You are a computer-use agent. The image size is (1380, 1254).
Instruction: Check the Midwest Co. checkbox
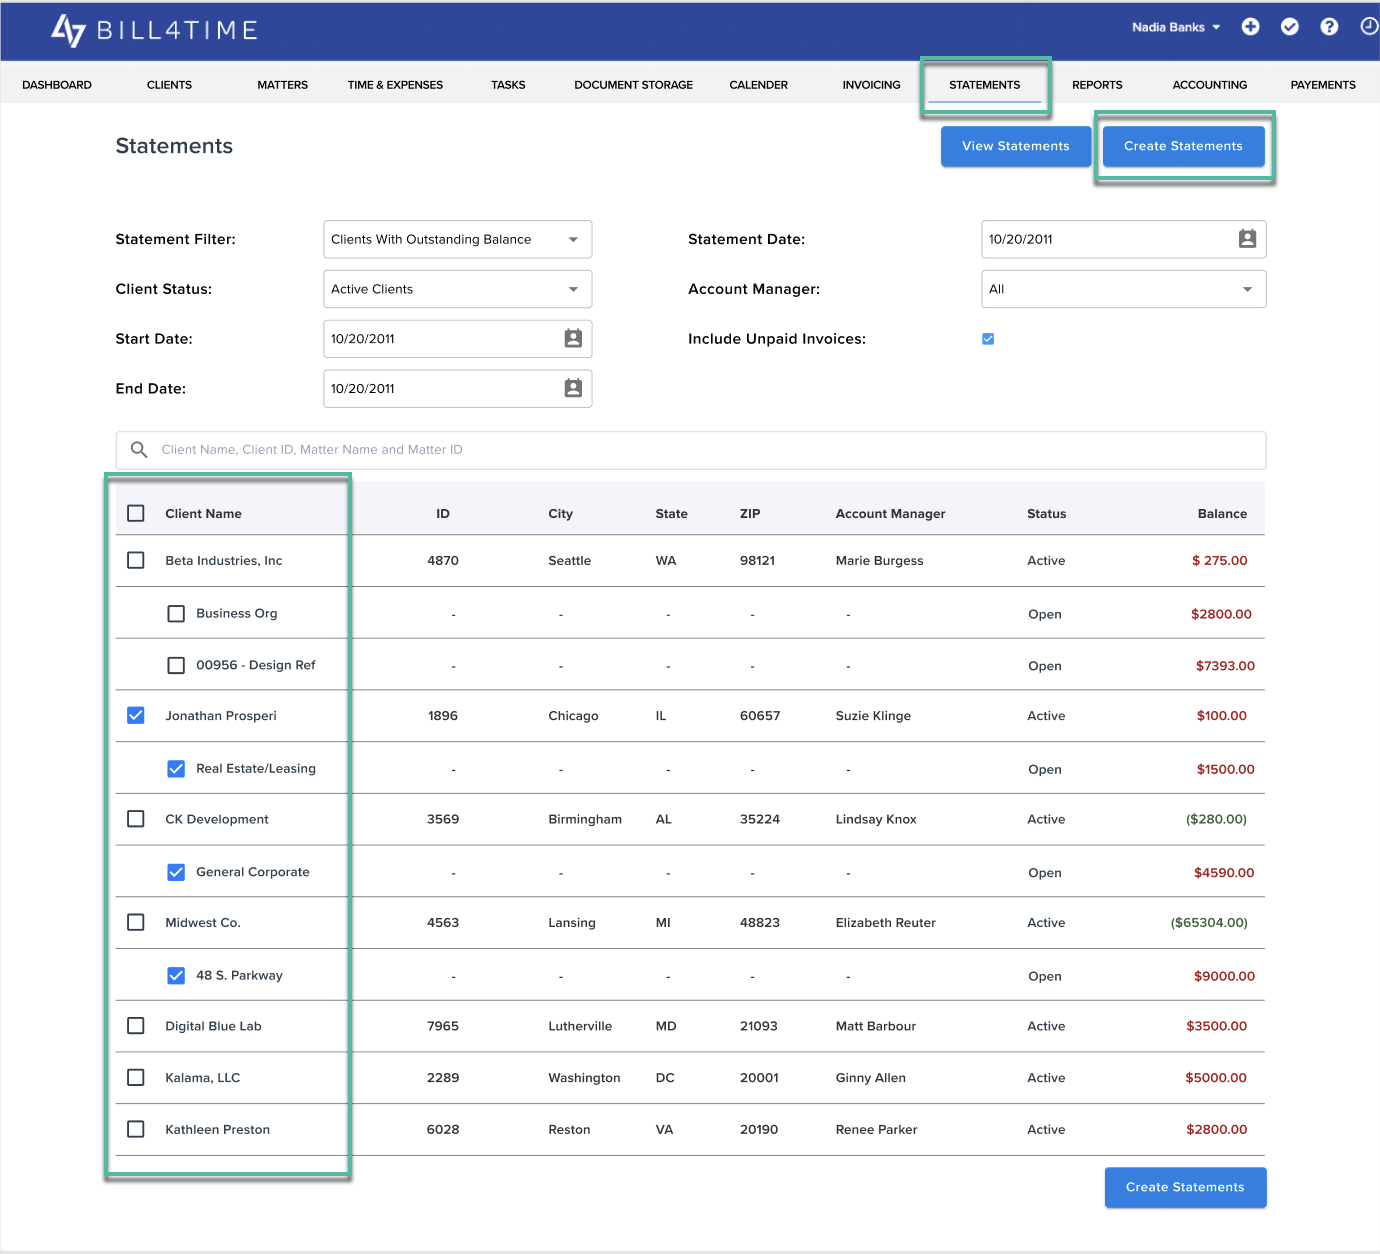[136, 923]
